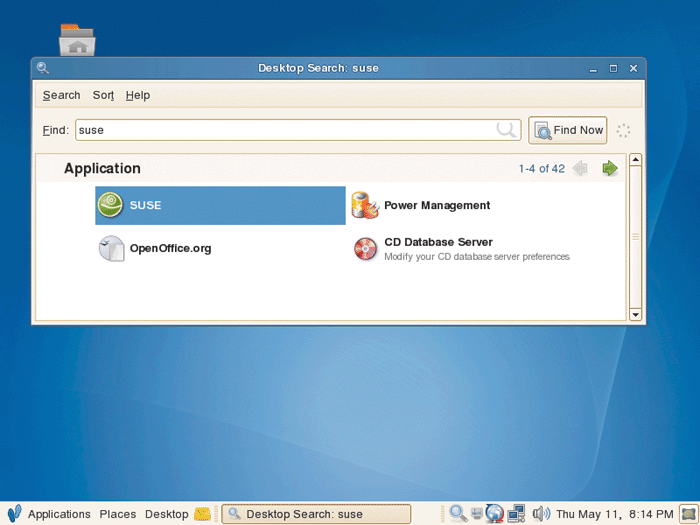Screen dimensions: 700x525
Task: Click the Application category heading
Action: [102, 168]
